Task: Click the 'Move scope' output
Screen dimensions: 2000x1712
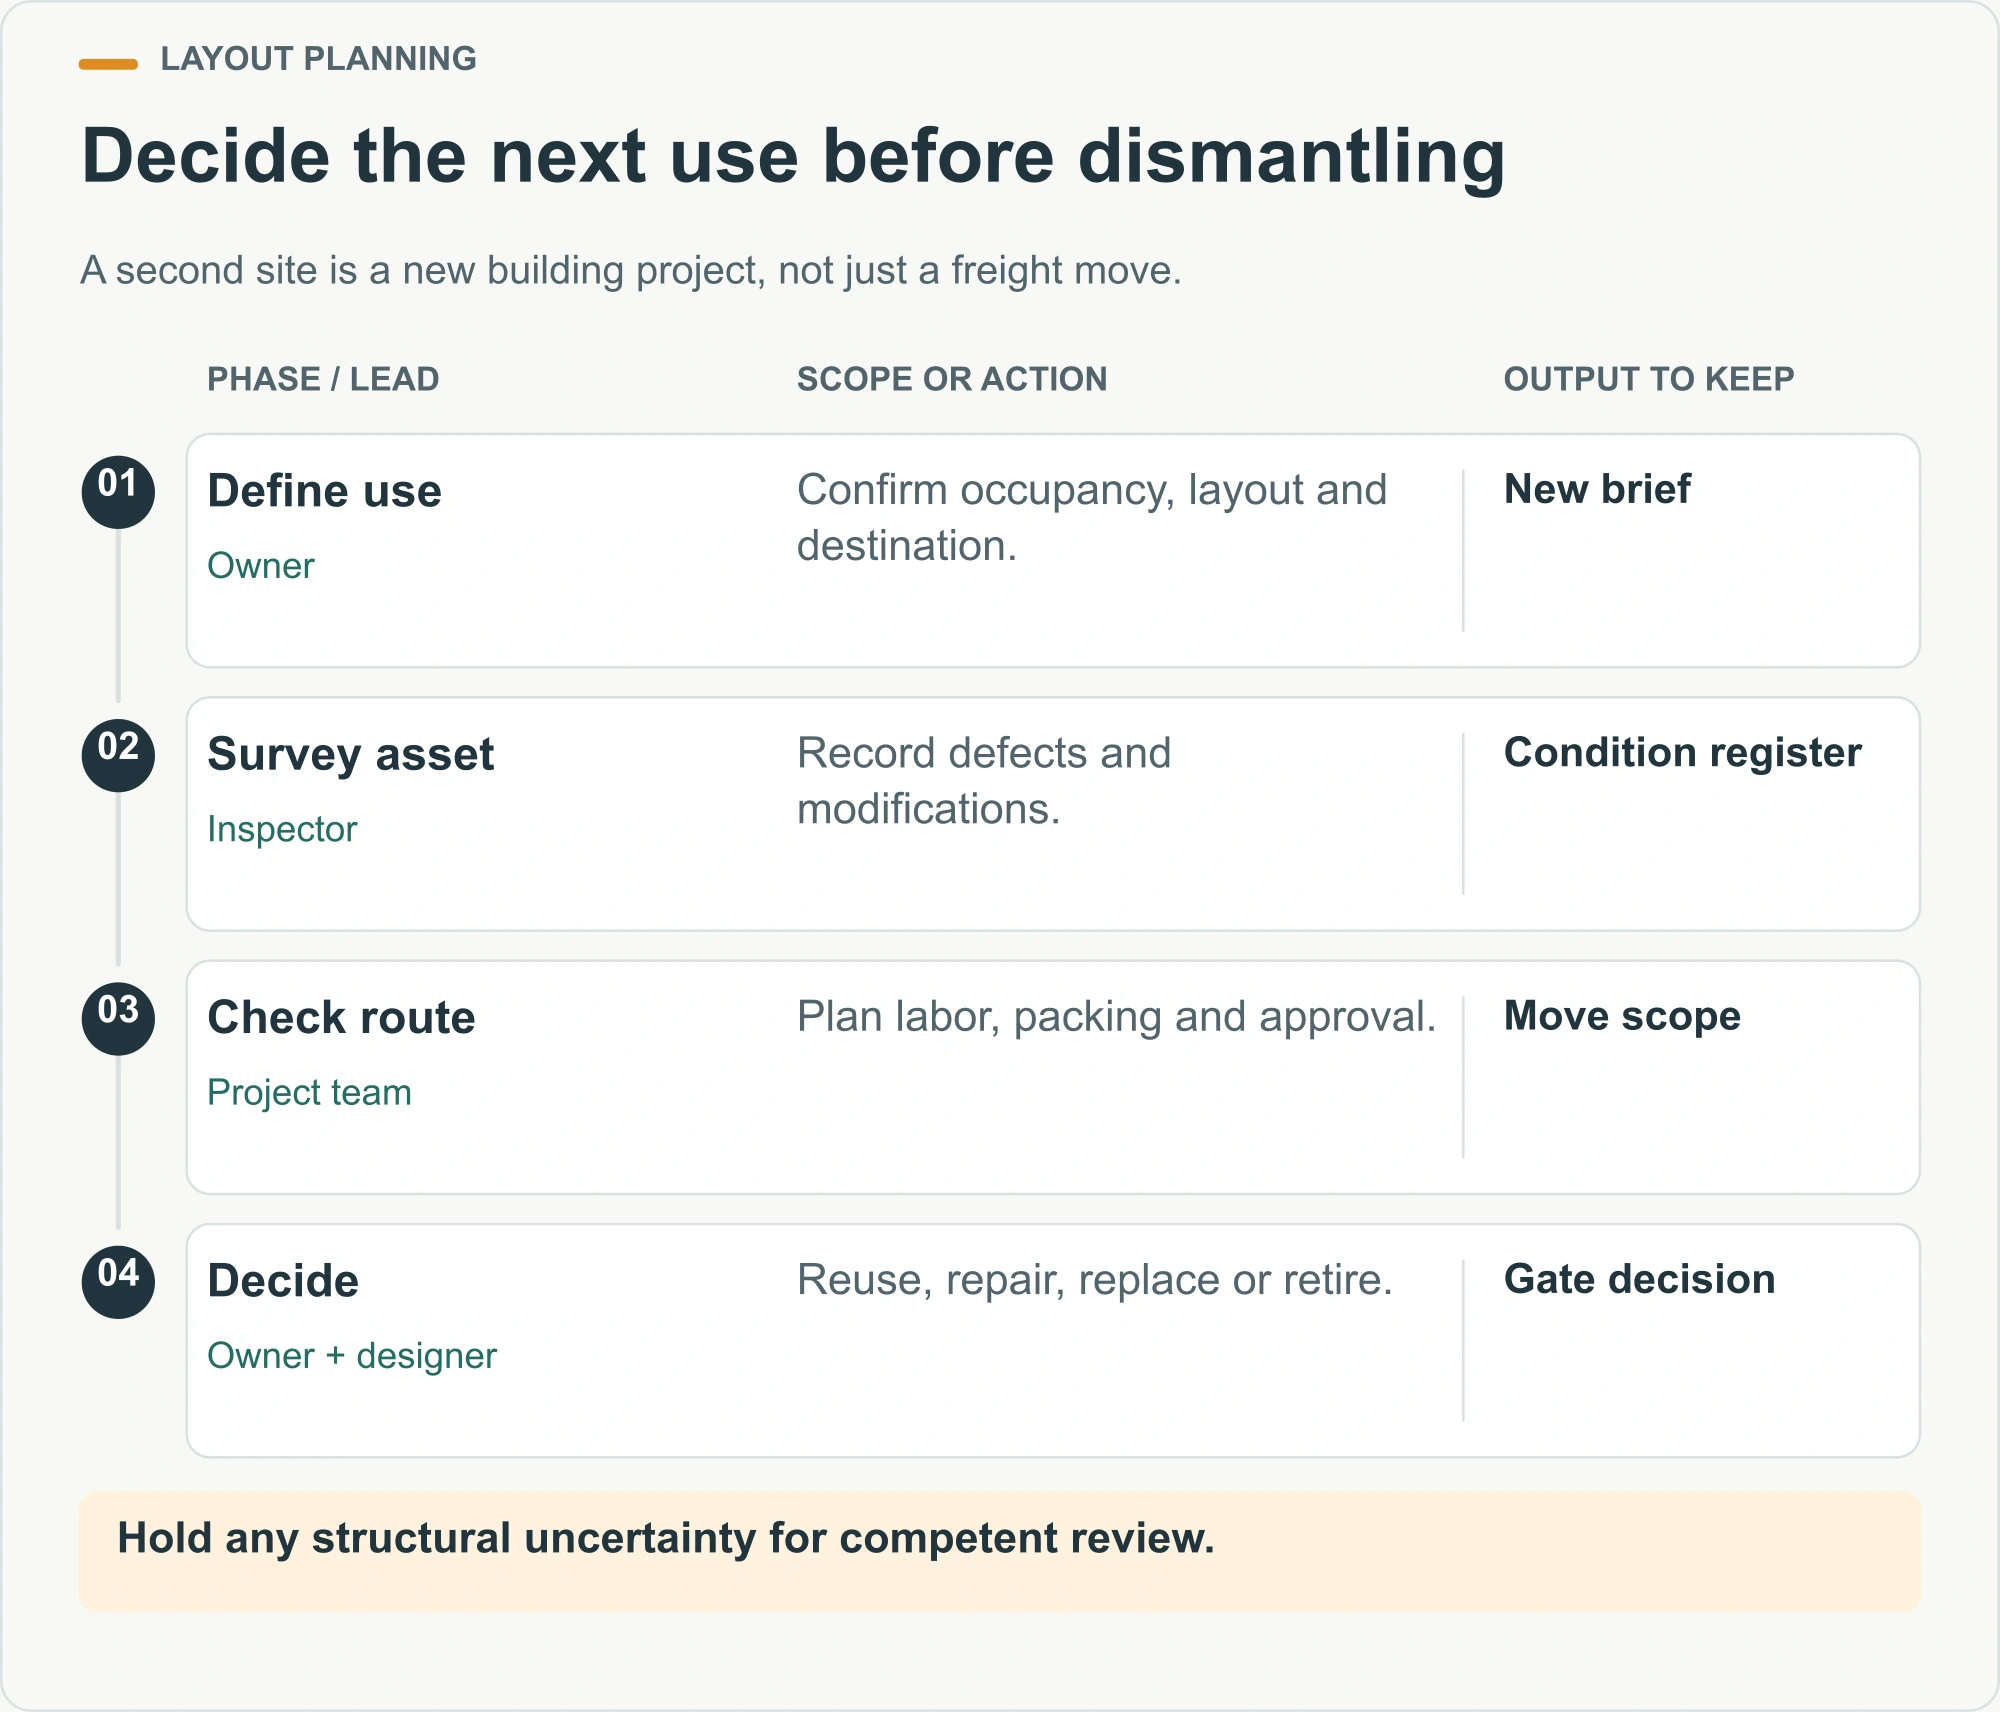Action: click(x=1622, y=1017)
